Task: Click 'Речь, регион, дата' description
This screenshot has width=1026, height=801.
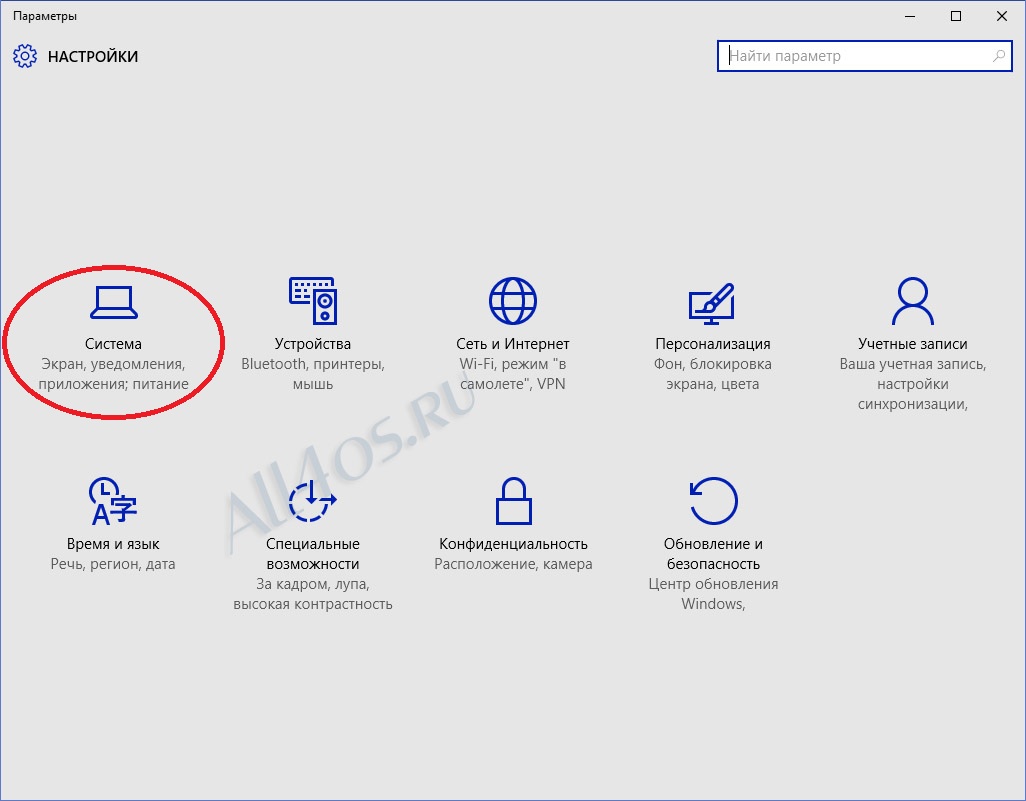Action: pyautogui.click(x=113, y=564)
